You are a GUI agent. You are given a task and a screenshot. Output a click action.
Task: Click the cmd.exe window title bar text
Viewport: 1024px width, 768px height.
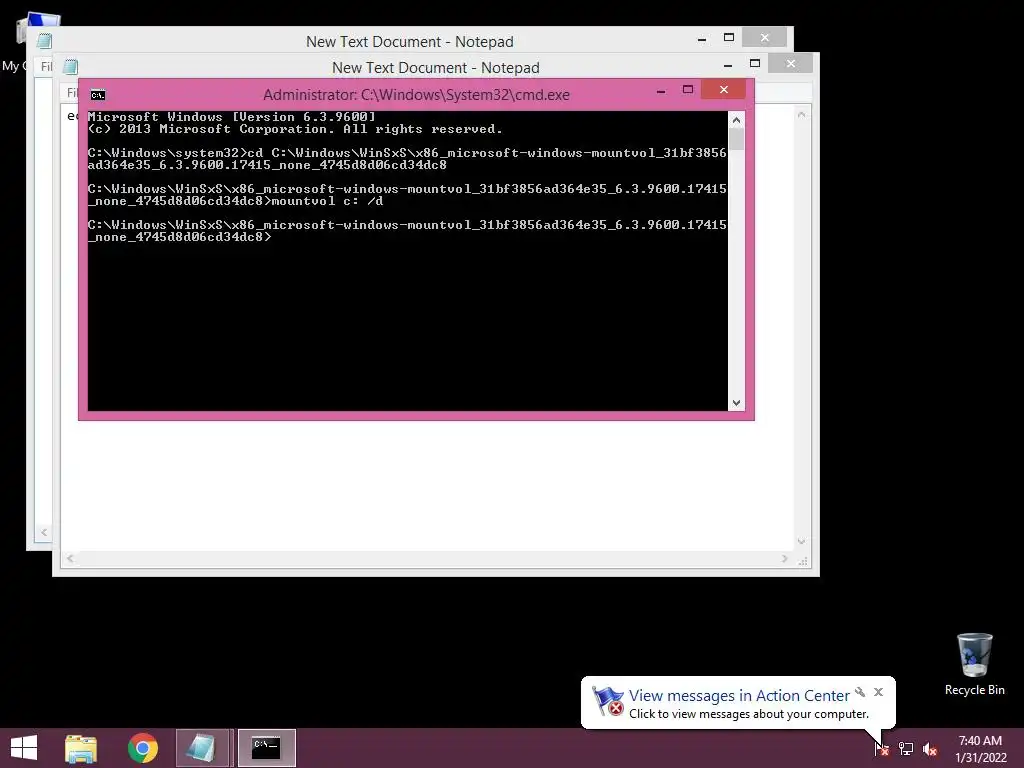[x=416, y=95]
